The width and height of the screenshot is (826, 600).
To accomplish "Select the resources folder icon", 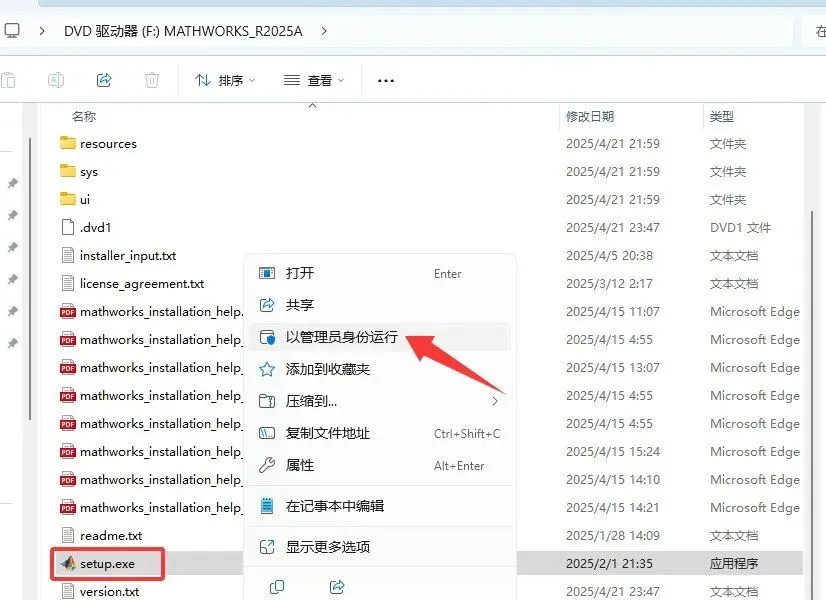I will 68,143.
